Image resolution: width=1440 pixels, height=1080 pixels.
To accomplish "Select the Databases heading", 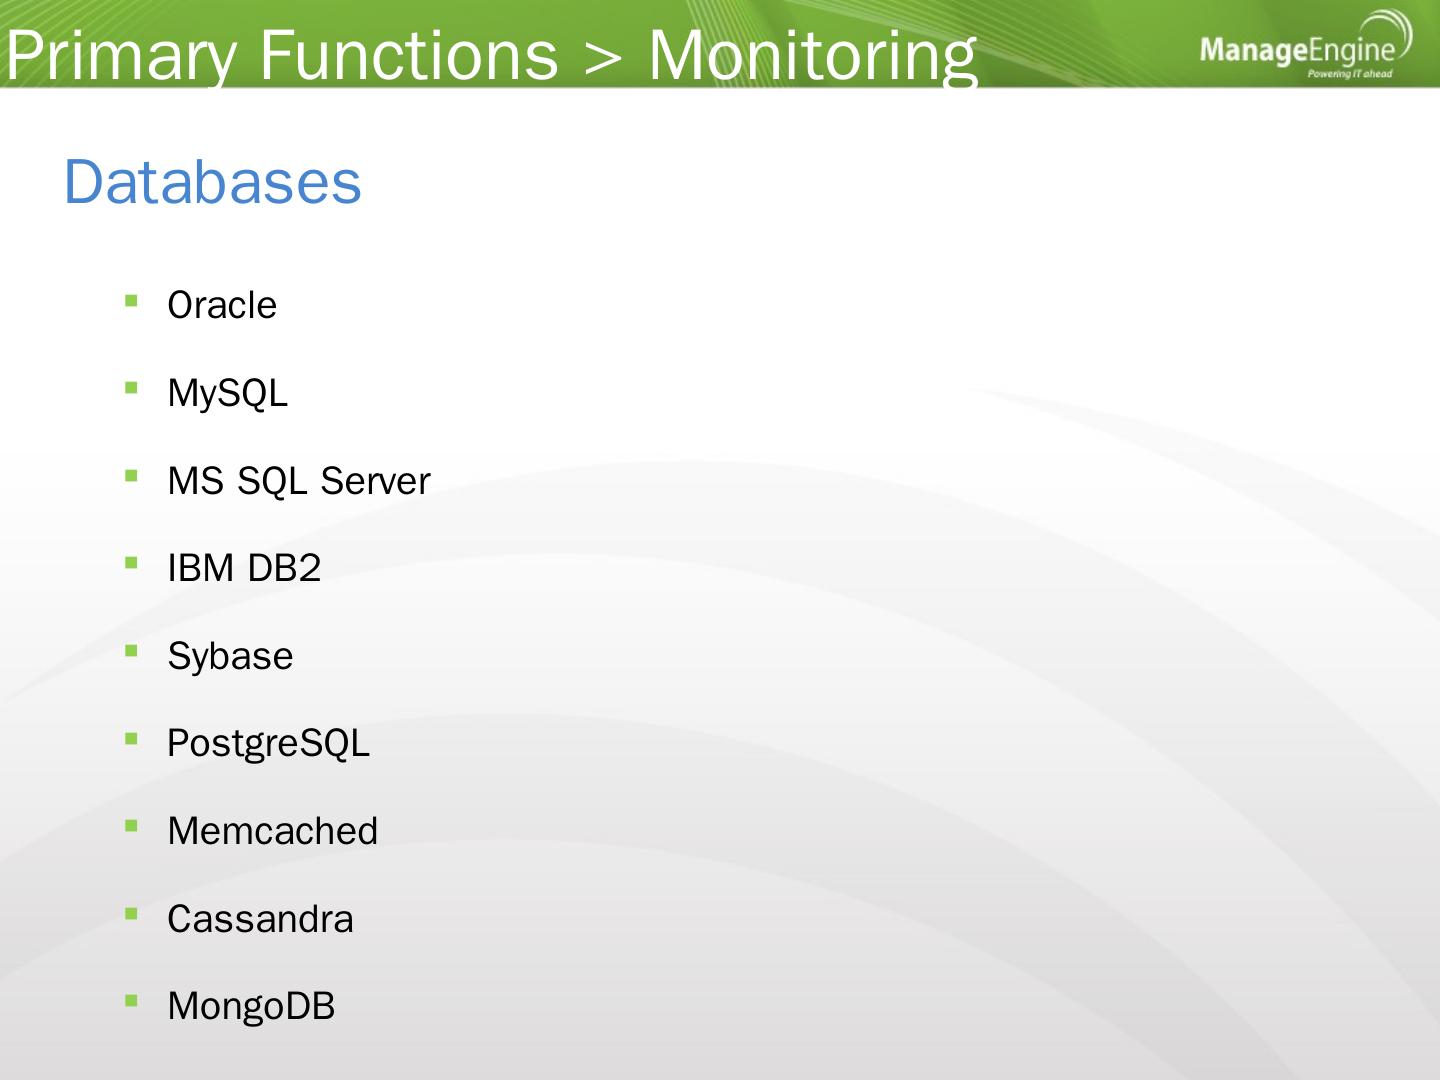I will 212,182.
